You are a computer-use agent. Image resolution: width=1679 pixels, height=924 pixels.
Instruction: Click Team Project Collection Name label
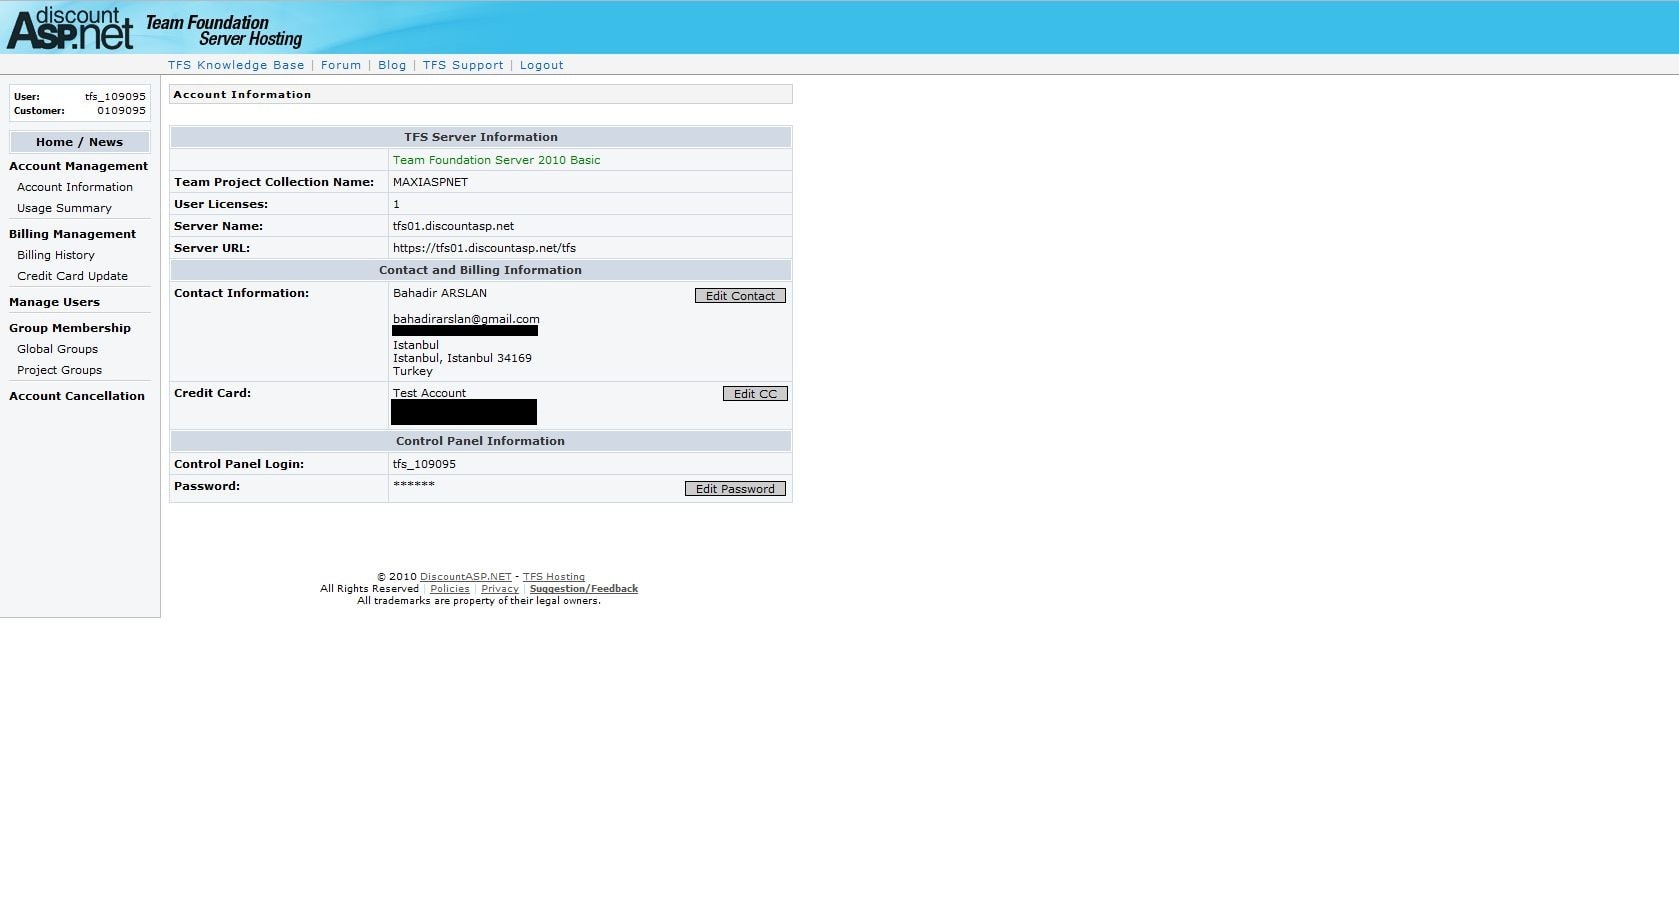tap(274, 182)
